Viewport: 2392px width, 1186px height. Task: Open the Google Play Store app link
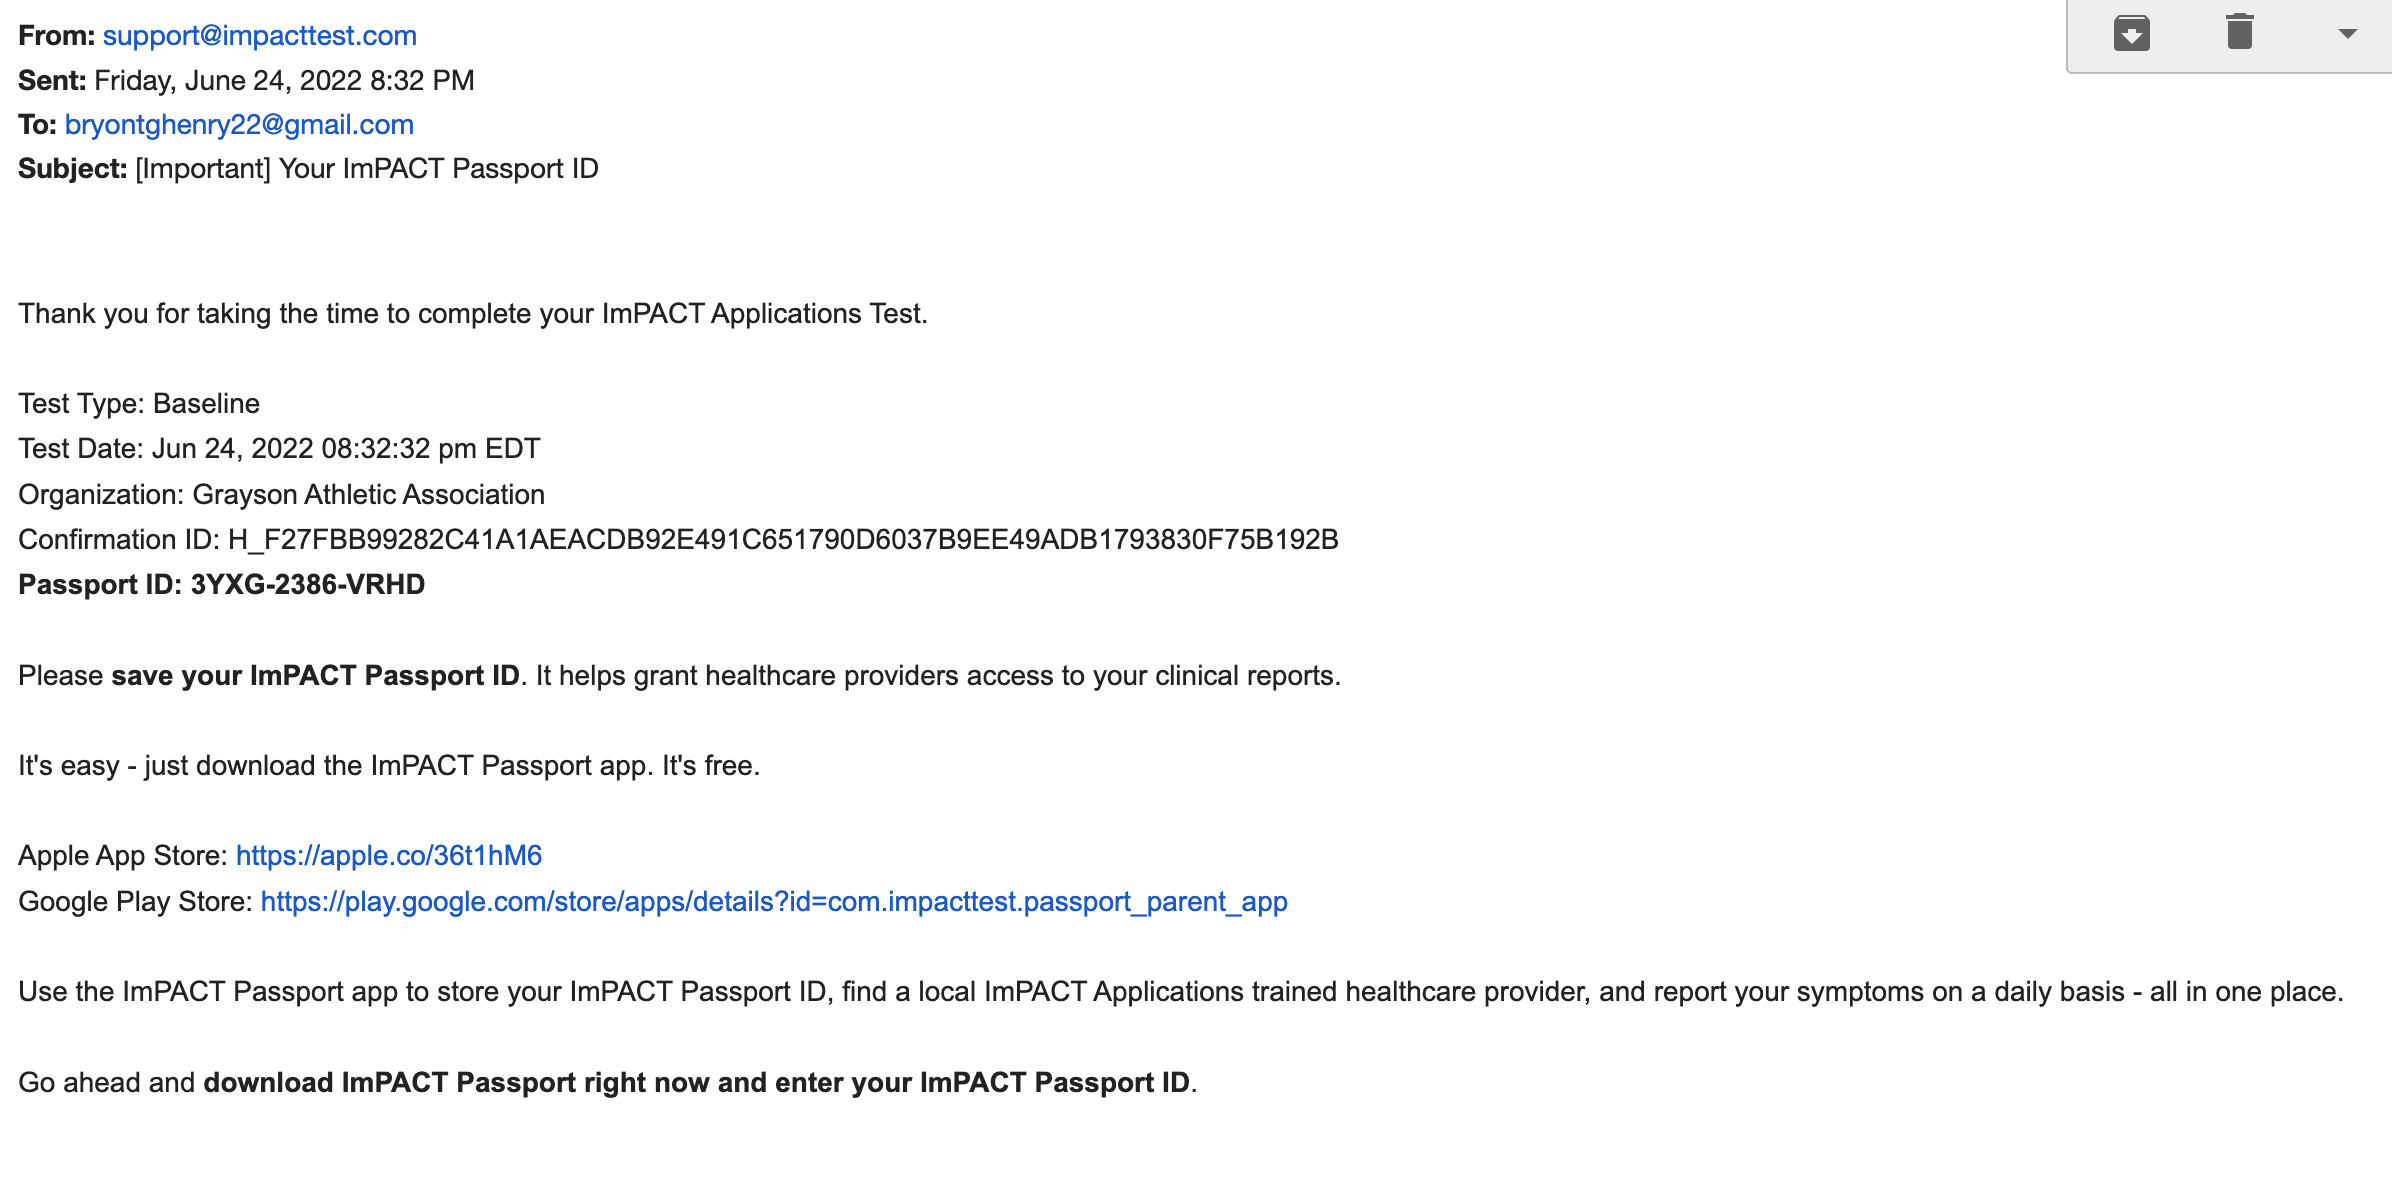point(774,901)
